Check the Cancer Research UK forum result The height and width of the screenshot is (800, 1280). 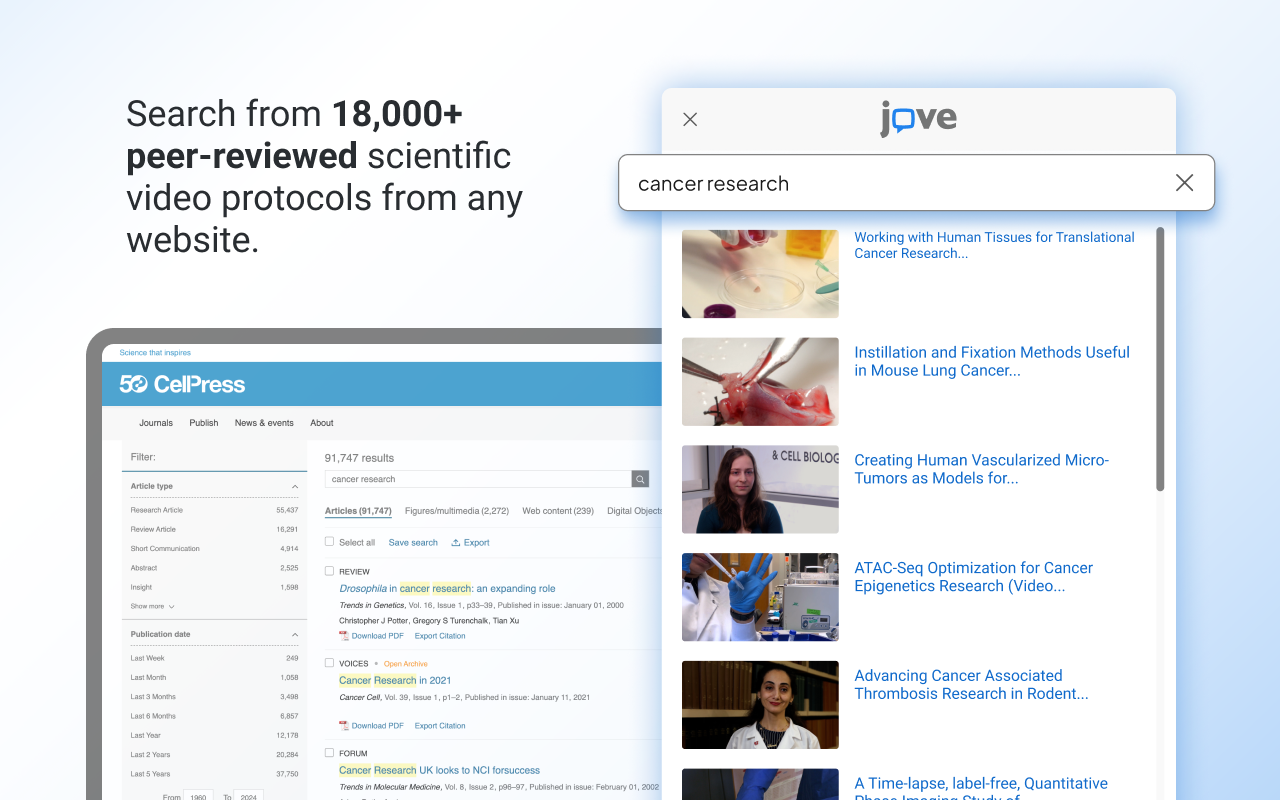click(x=329, y=753)
